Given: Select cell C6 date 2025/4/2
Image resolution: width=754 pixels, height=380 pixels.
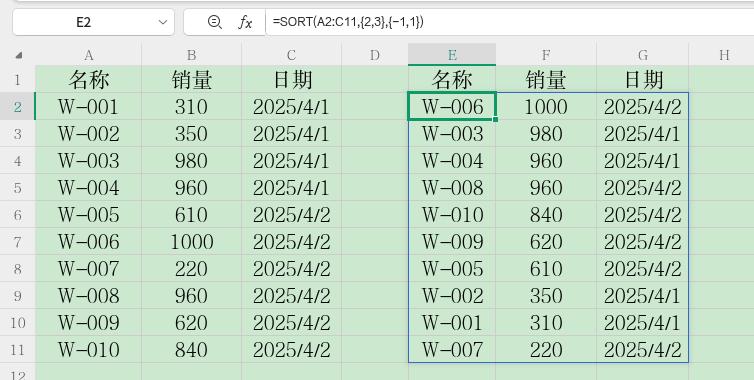Looking at the screenshot, I should [x=291, y=215].
